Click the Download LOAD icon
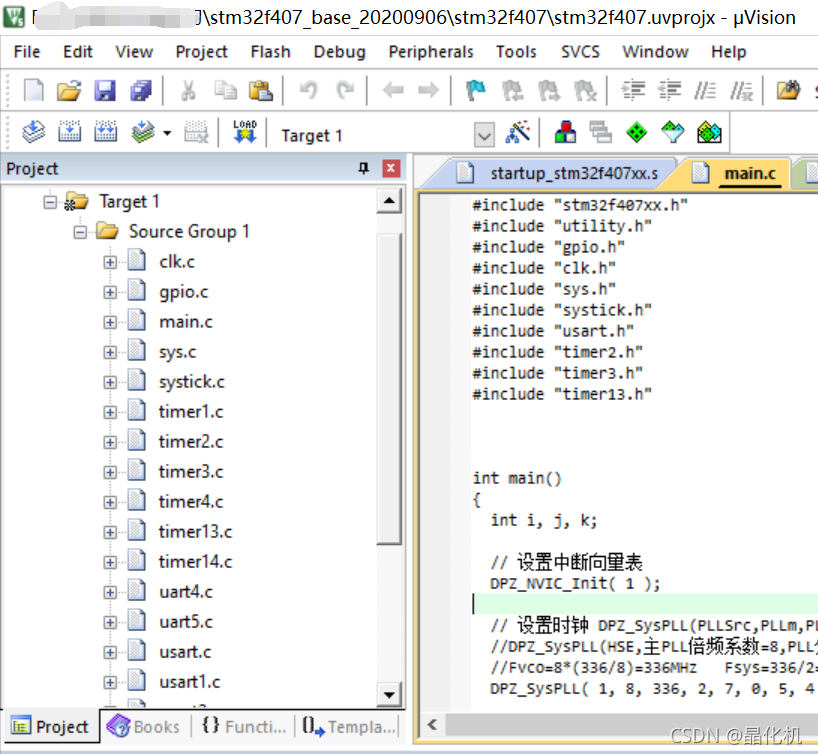 coord(245,131)
